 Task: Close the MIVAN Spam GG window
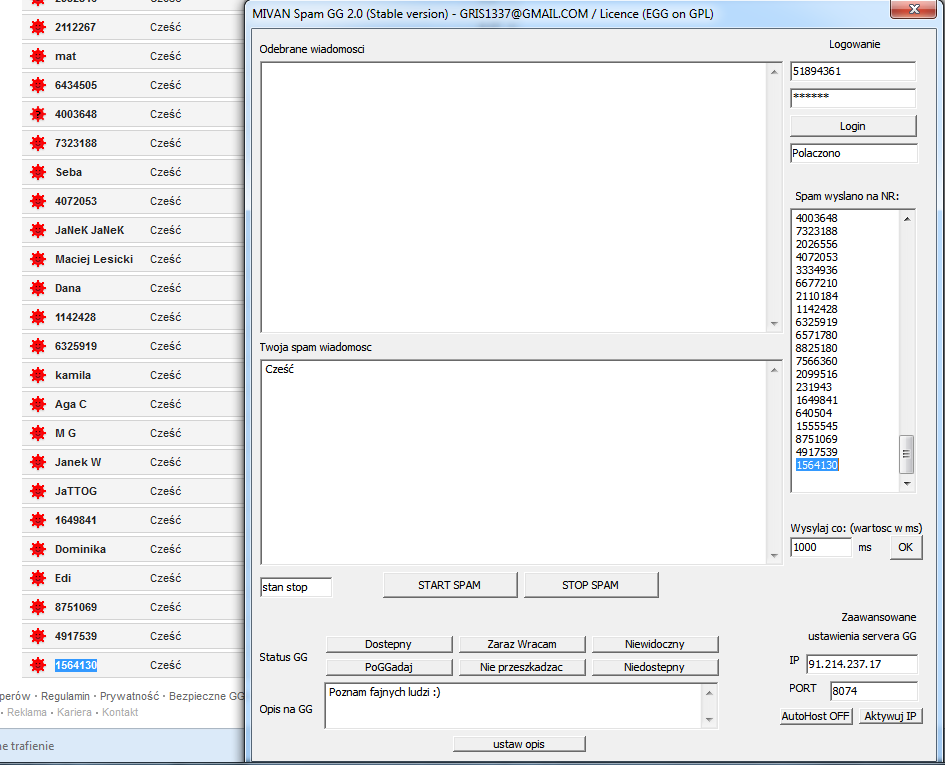click(x=914, y=9)
